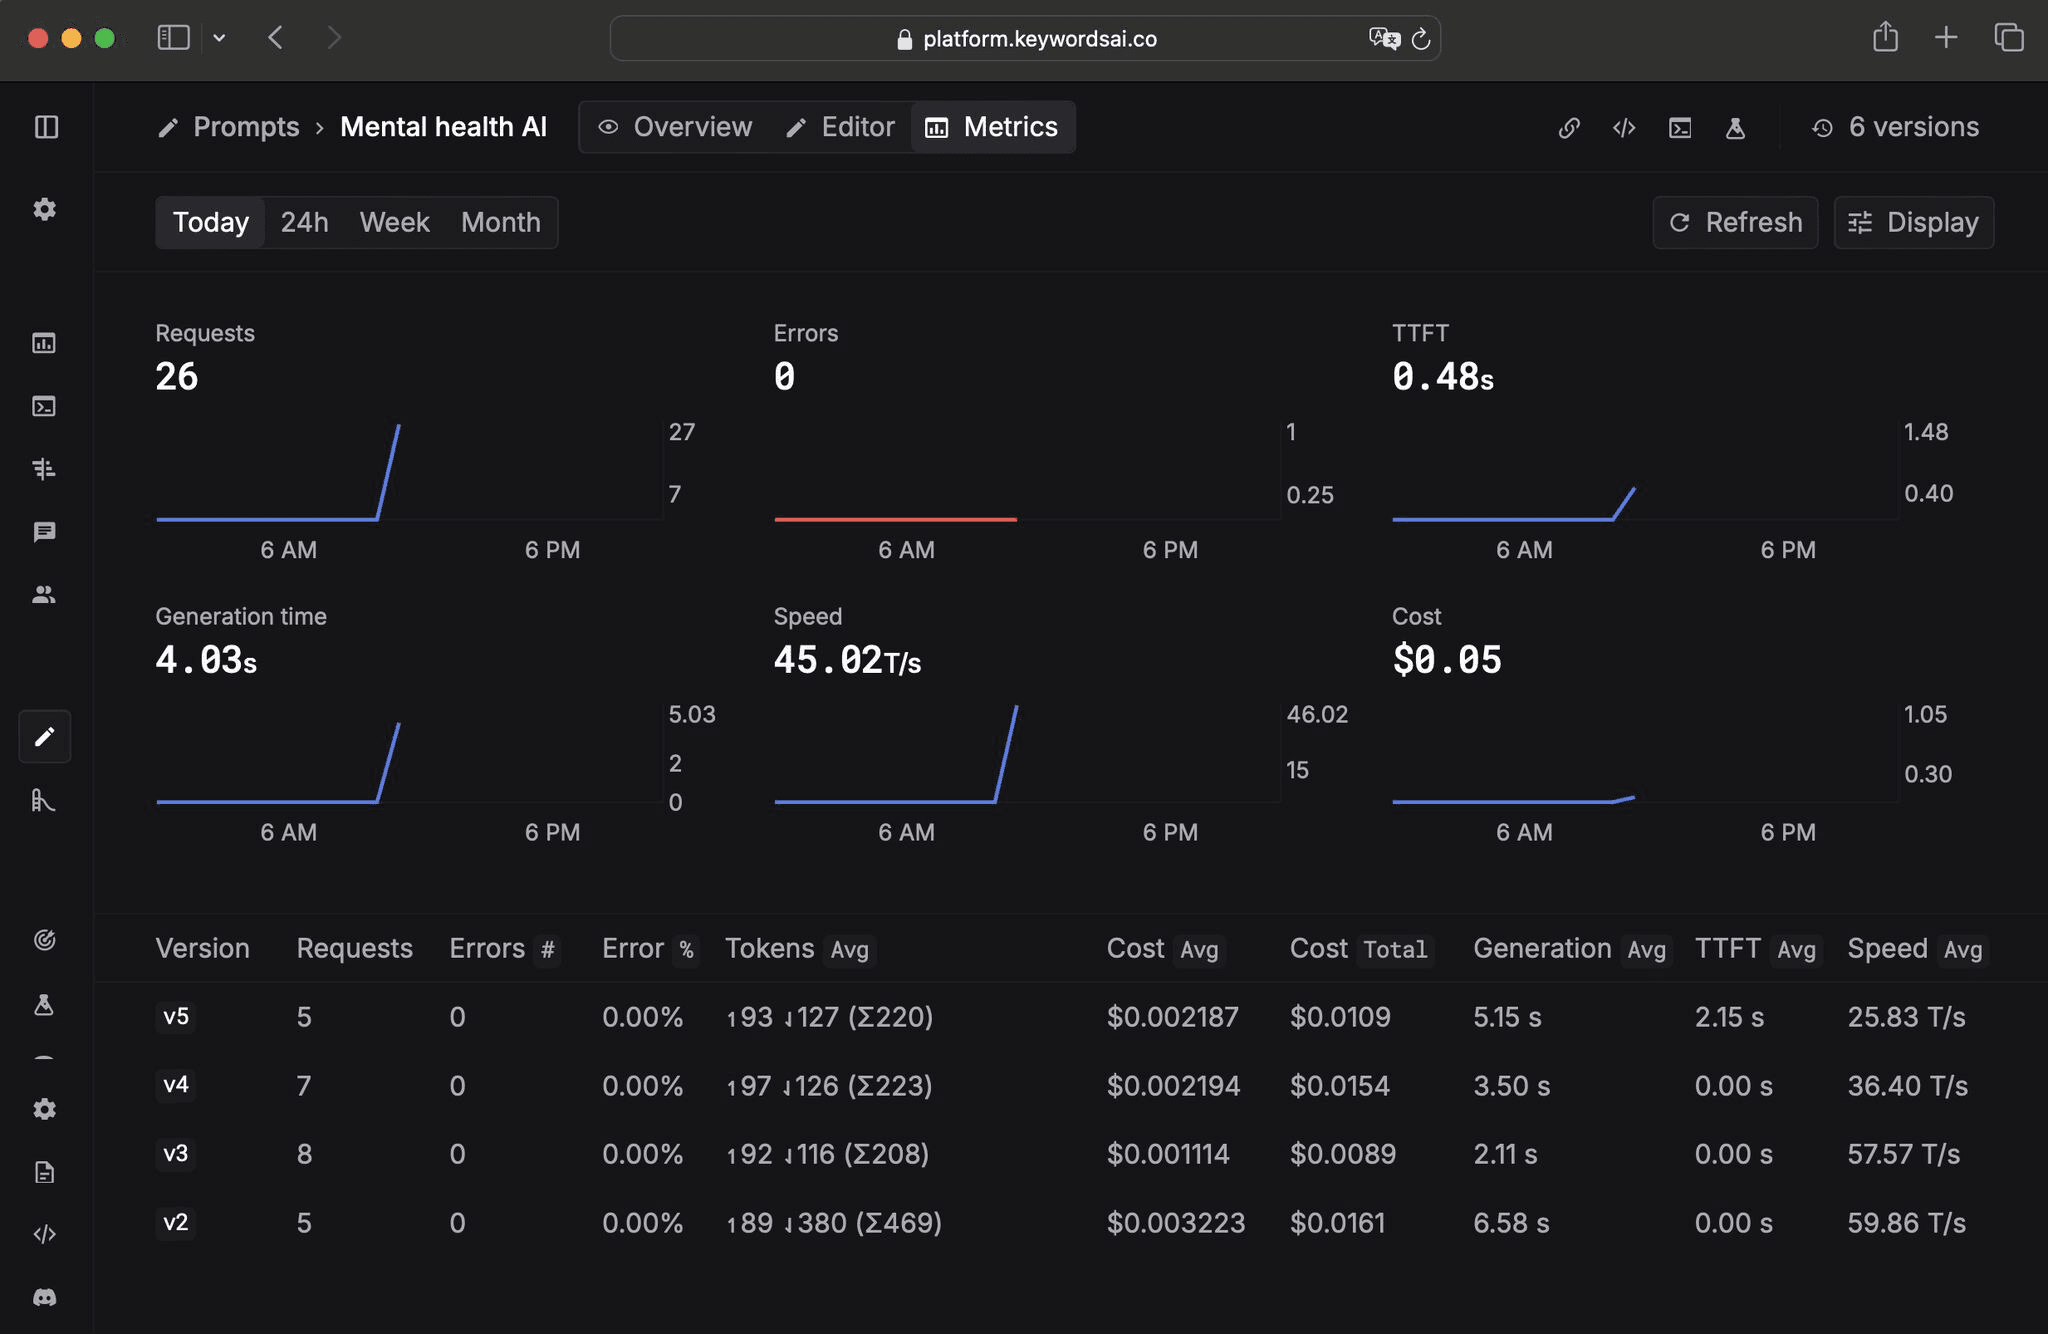The width and height of the screenshot is (2048, 1334).
Task: Open the Discord icon in left sidebar
Action: pos(45,1297)
